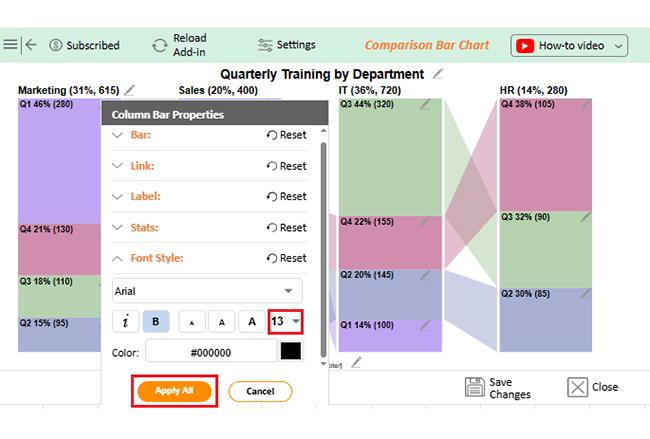Click the Cancel button
The height and width of the screenshot is (439, 650).
tap(260, 391)
